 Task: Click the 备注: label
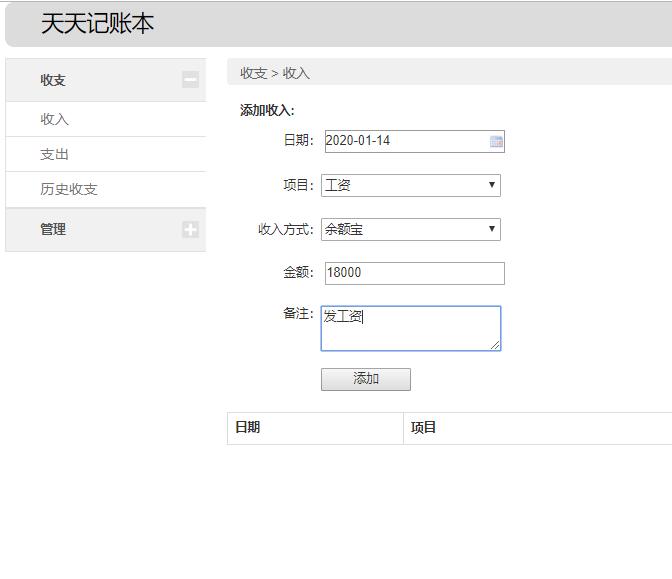coord(299,313)
